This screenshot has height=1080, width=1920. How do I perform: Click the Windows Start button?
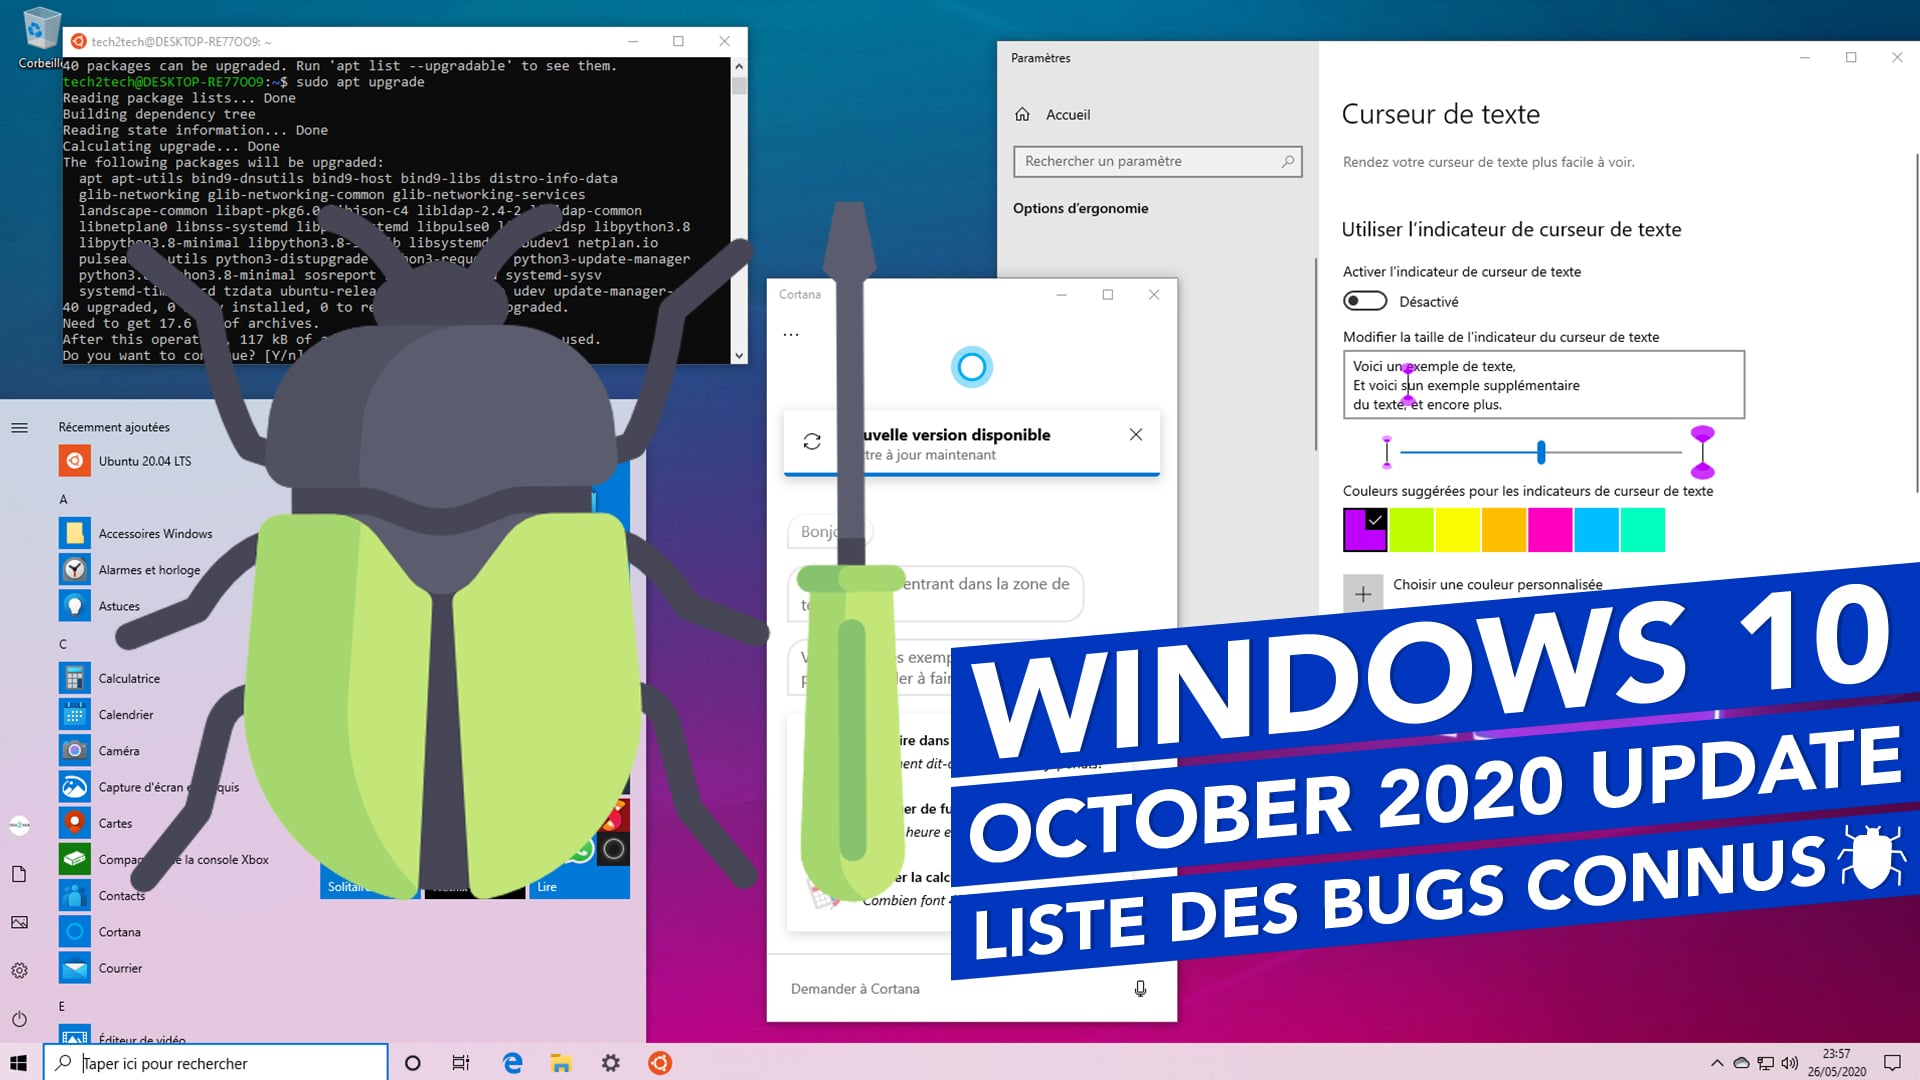[x=18, y=1063]
